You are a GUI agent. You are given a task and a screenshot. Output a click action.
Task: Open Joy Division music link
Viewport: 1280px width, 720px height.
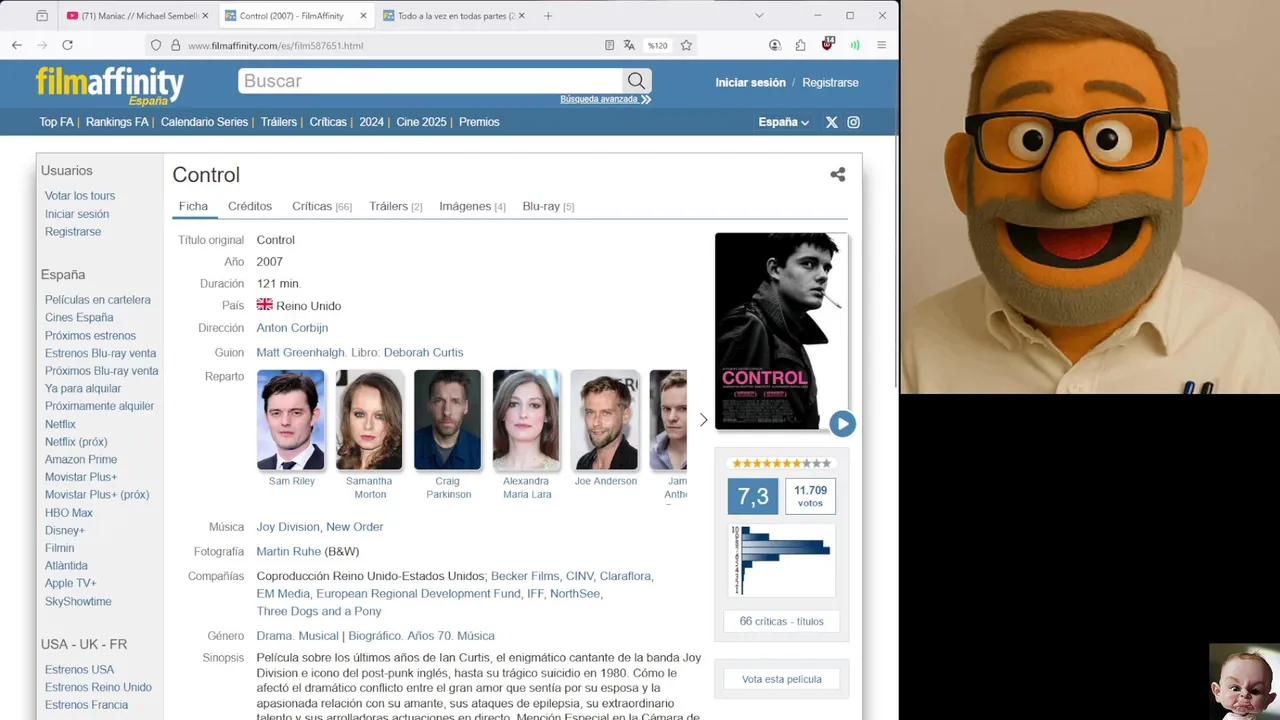288,527
